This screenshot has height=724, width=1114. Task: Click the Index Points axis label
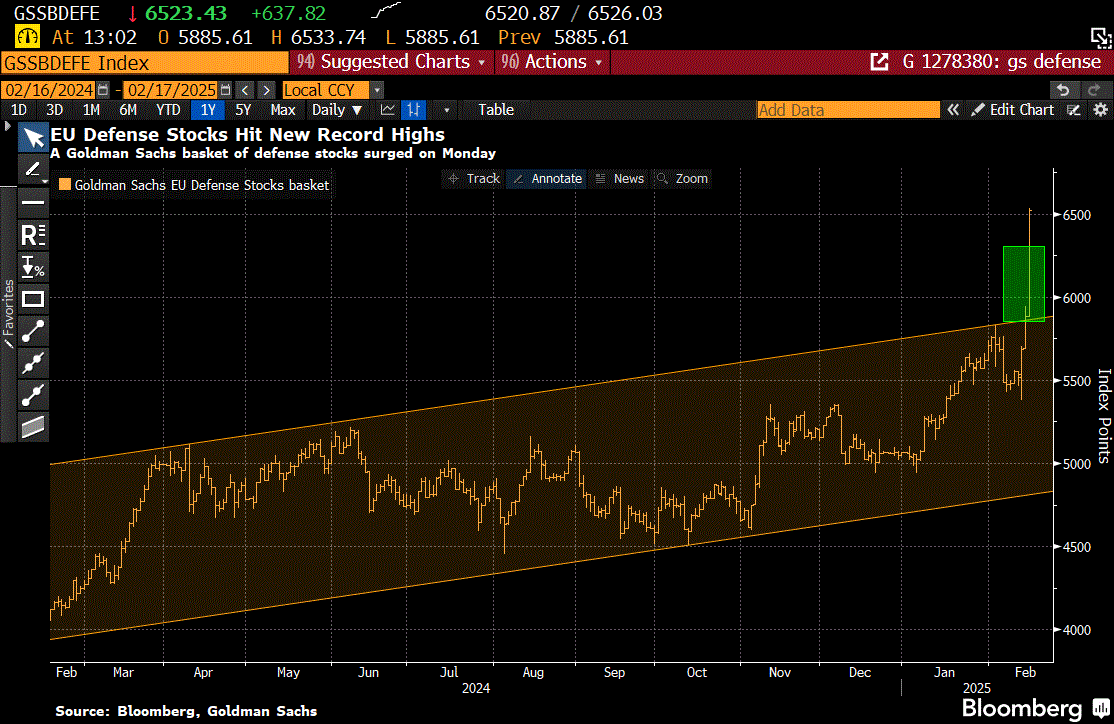1103,416
